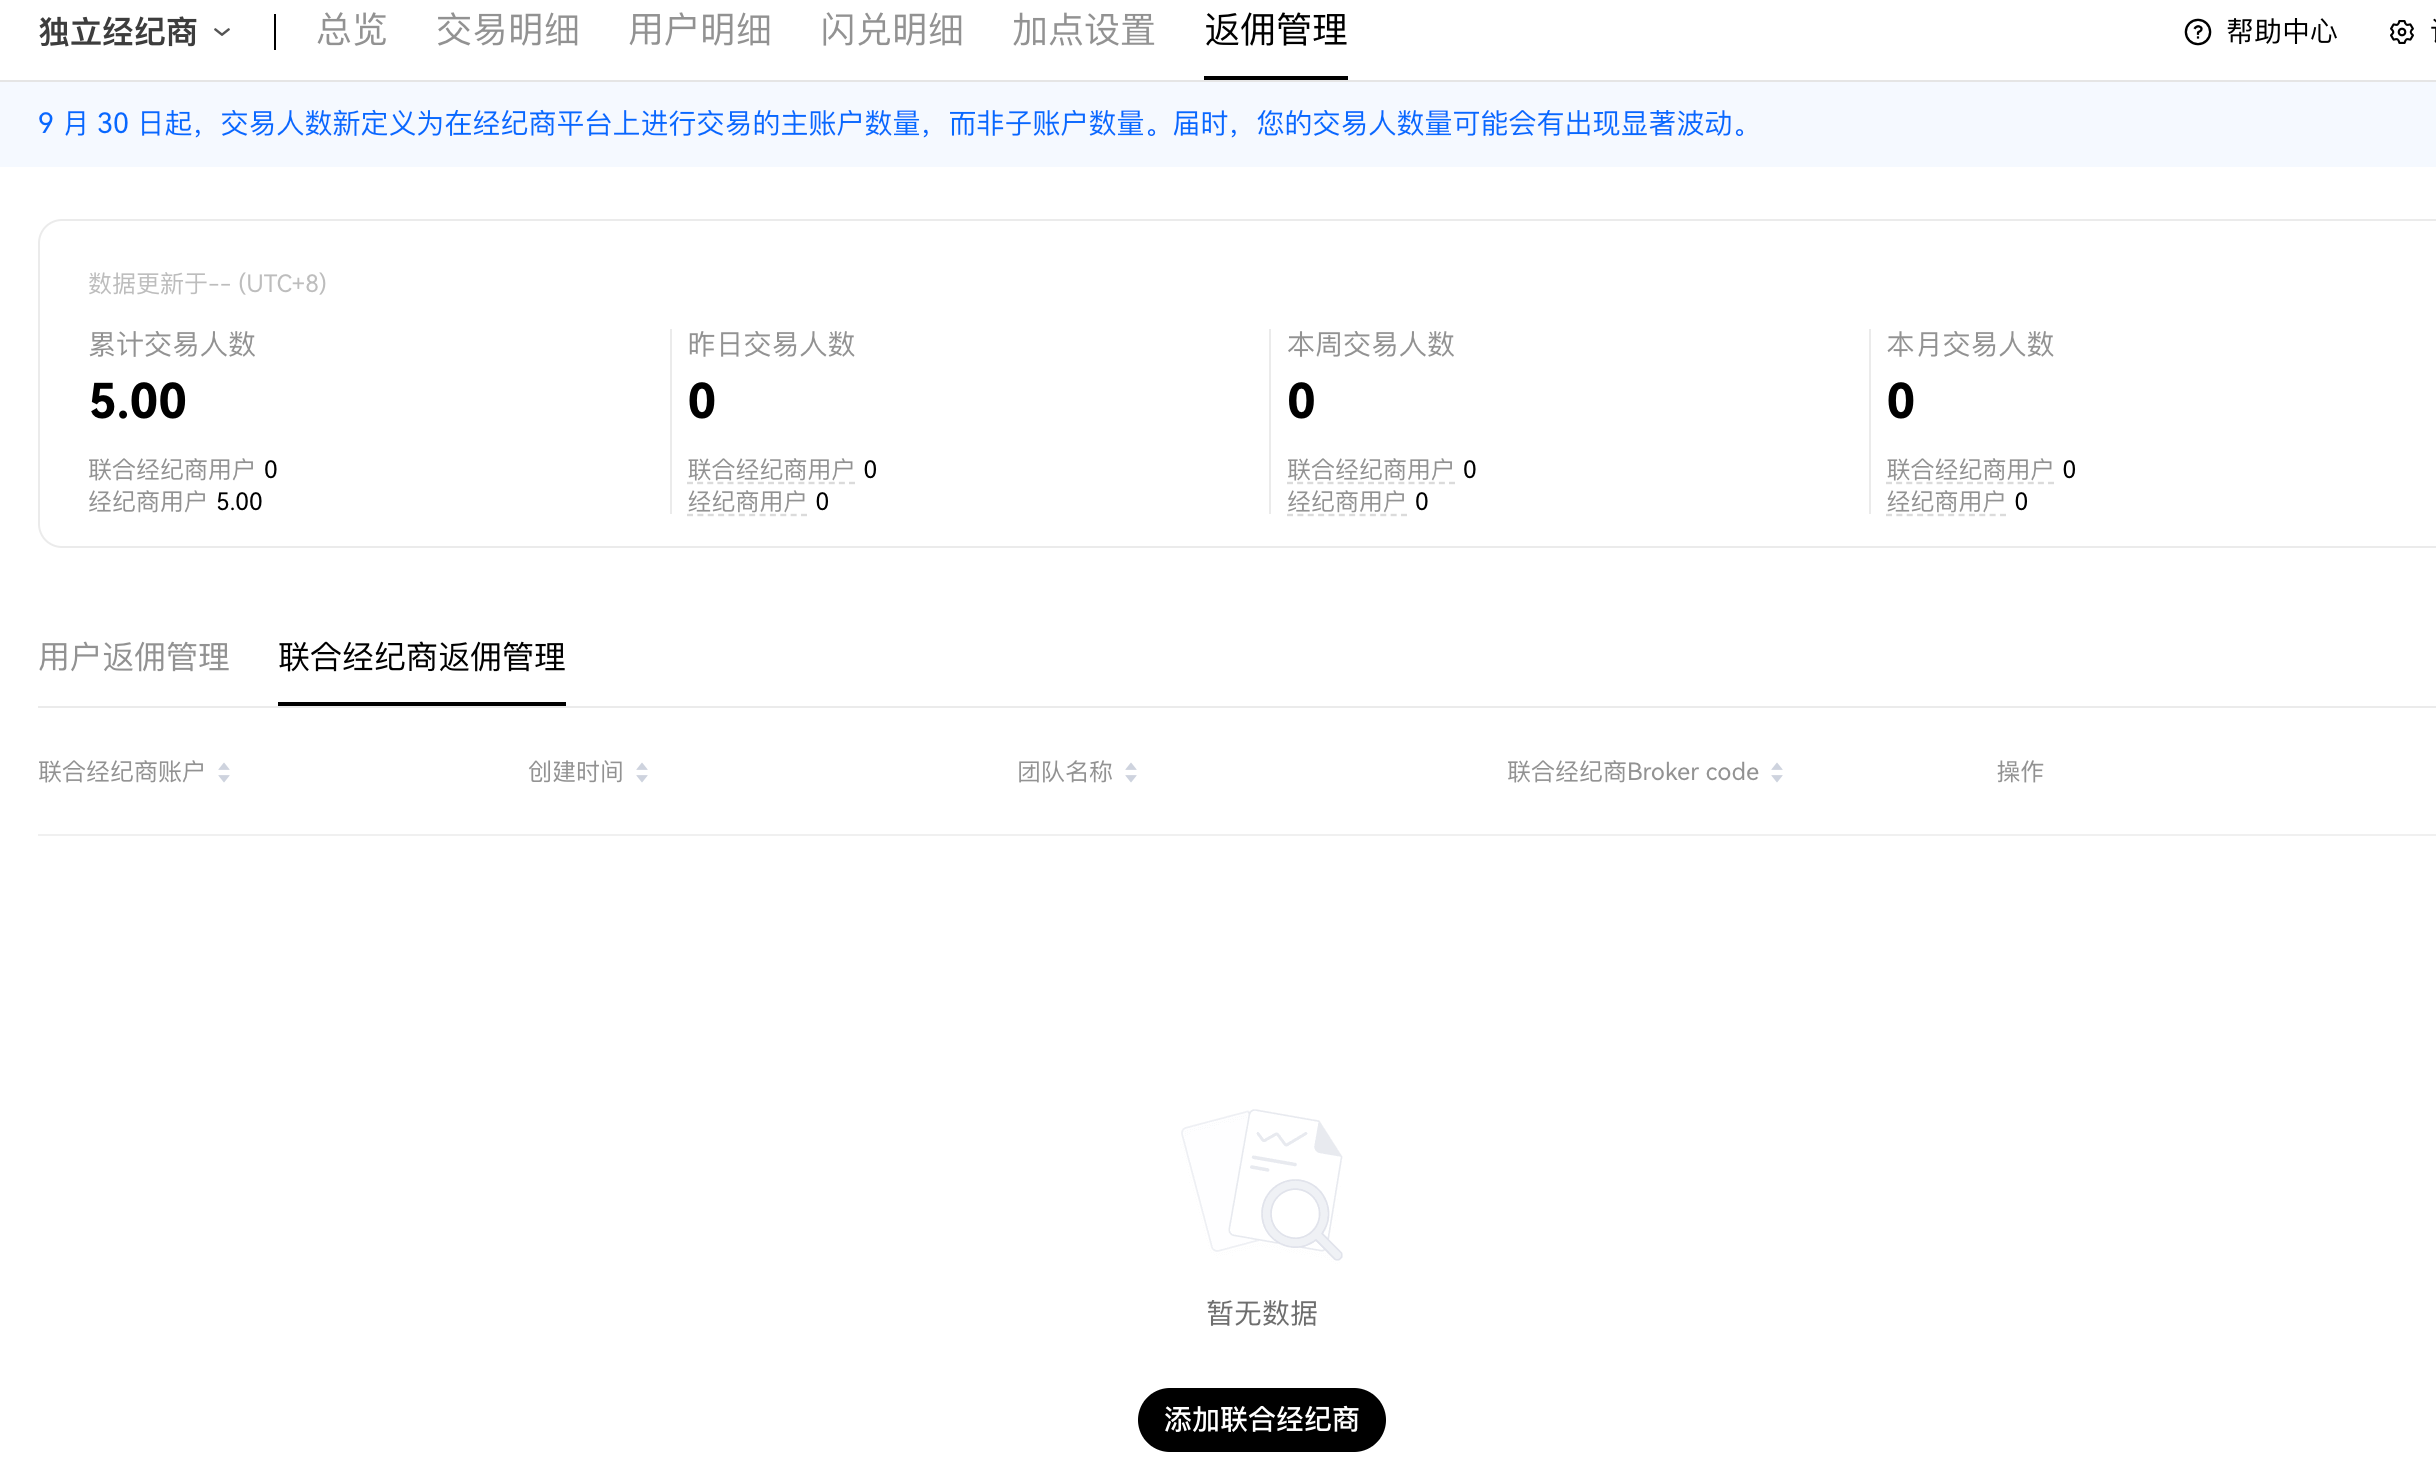Image resolution: width=2436 pixels, height=1464 pixels.
Task: Sort by 联合经纪商账户 column arrows
Action: [224, 772]
